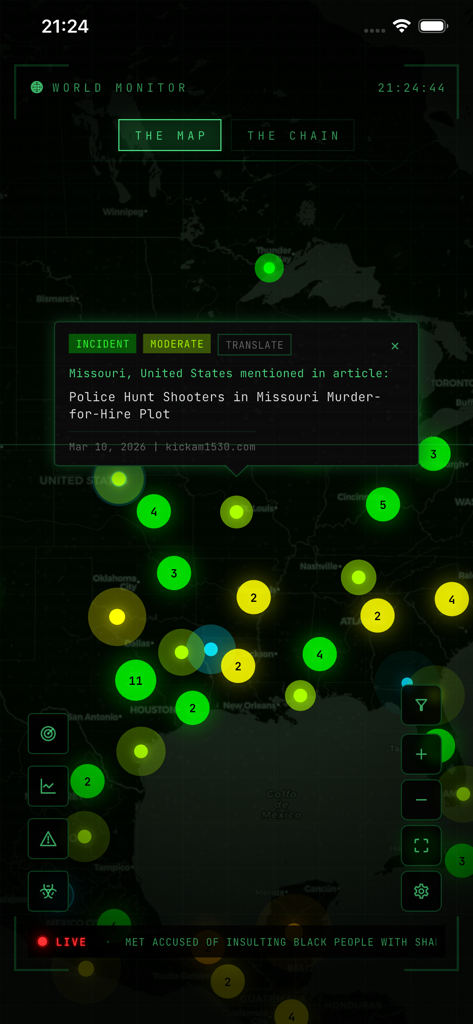The width and height of the screenshot is (473, 1024).
Task: Switch to The Chain tab
Action: pos(293,135)
